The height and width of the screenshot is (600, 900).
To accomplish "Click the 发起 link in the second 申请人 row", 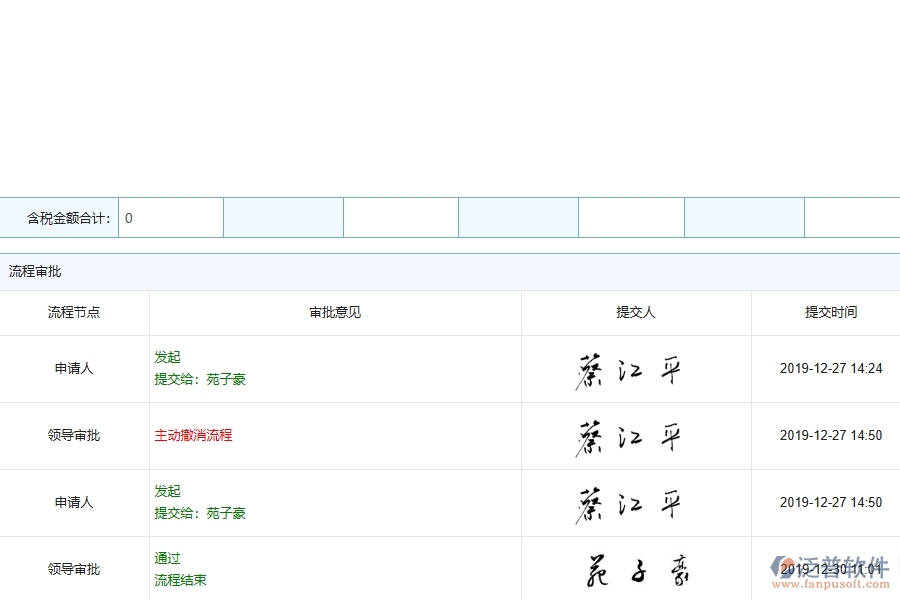I will (167, 491).
